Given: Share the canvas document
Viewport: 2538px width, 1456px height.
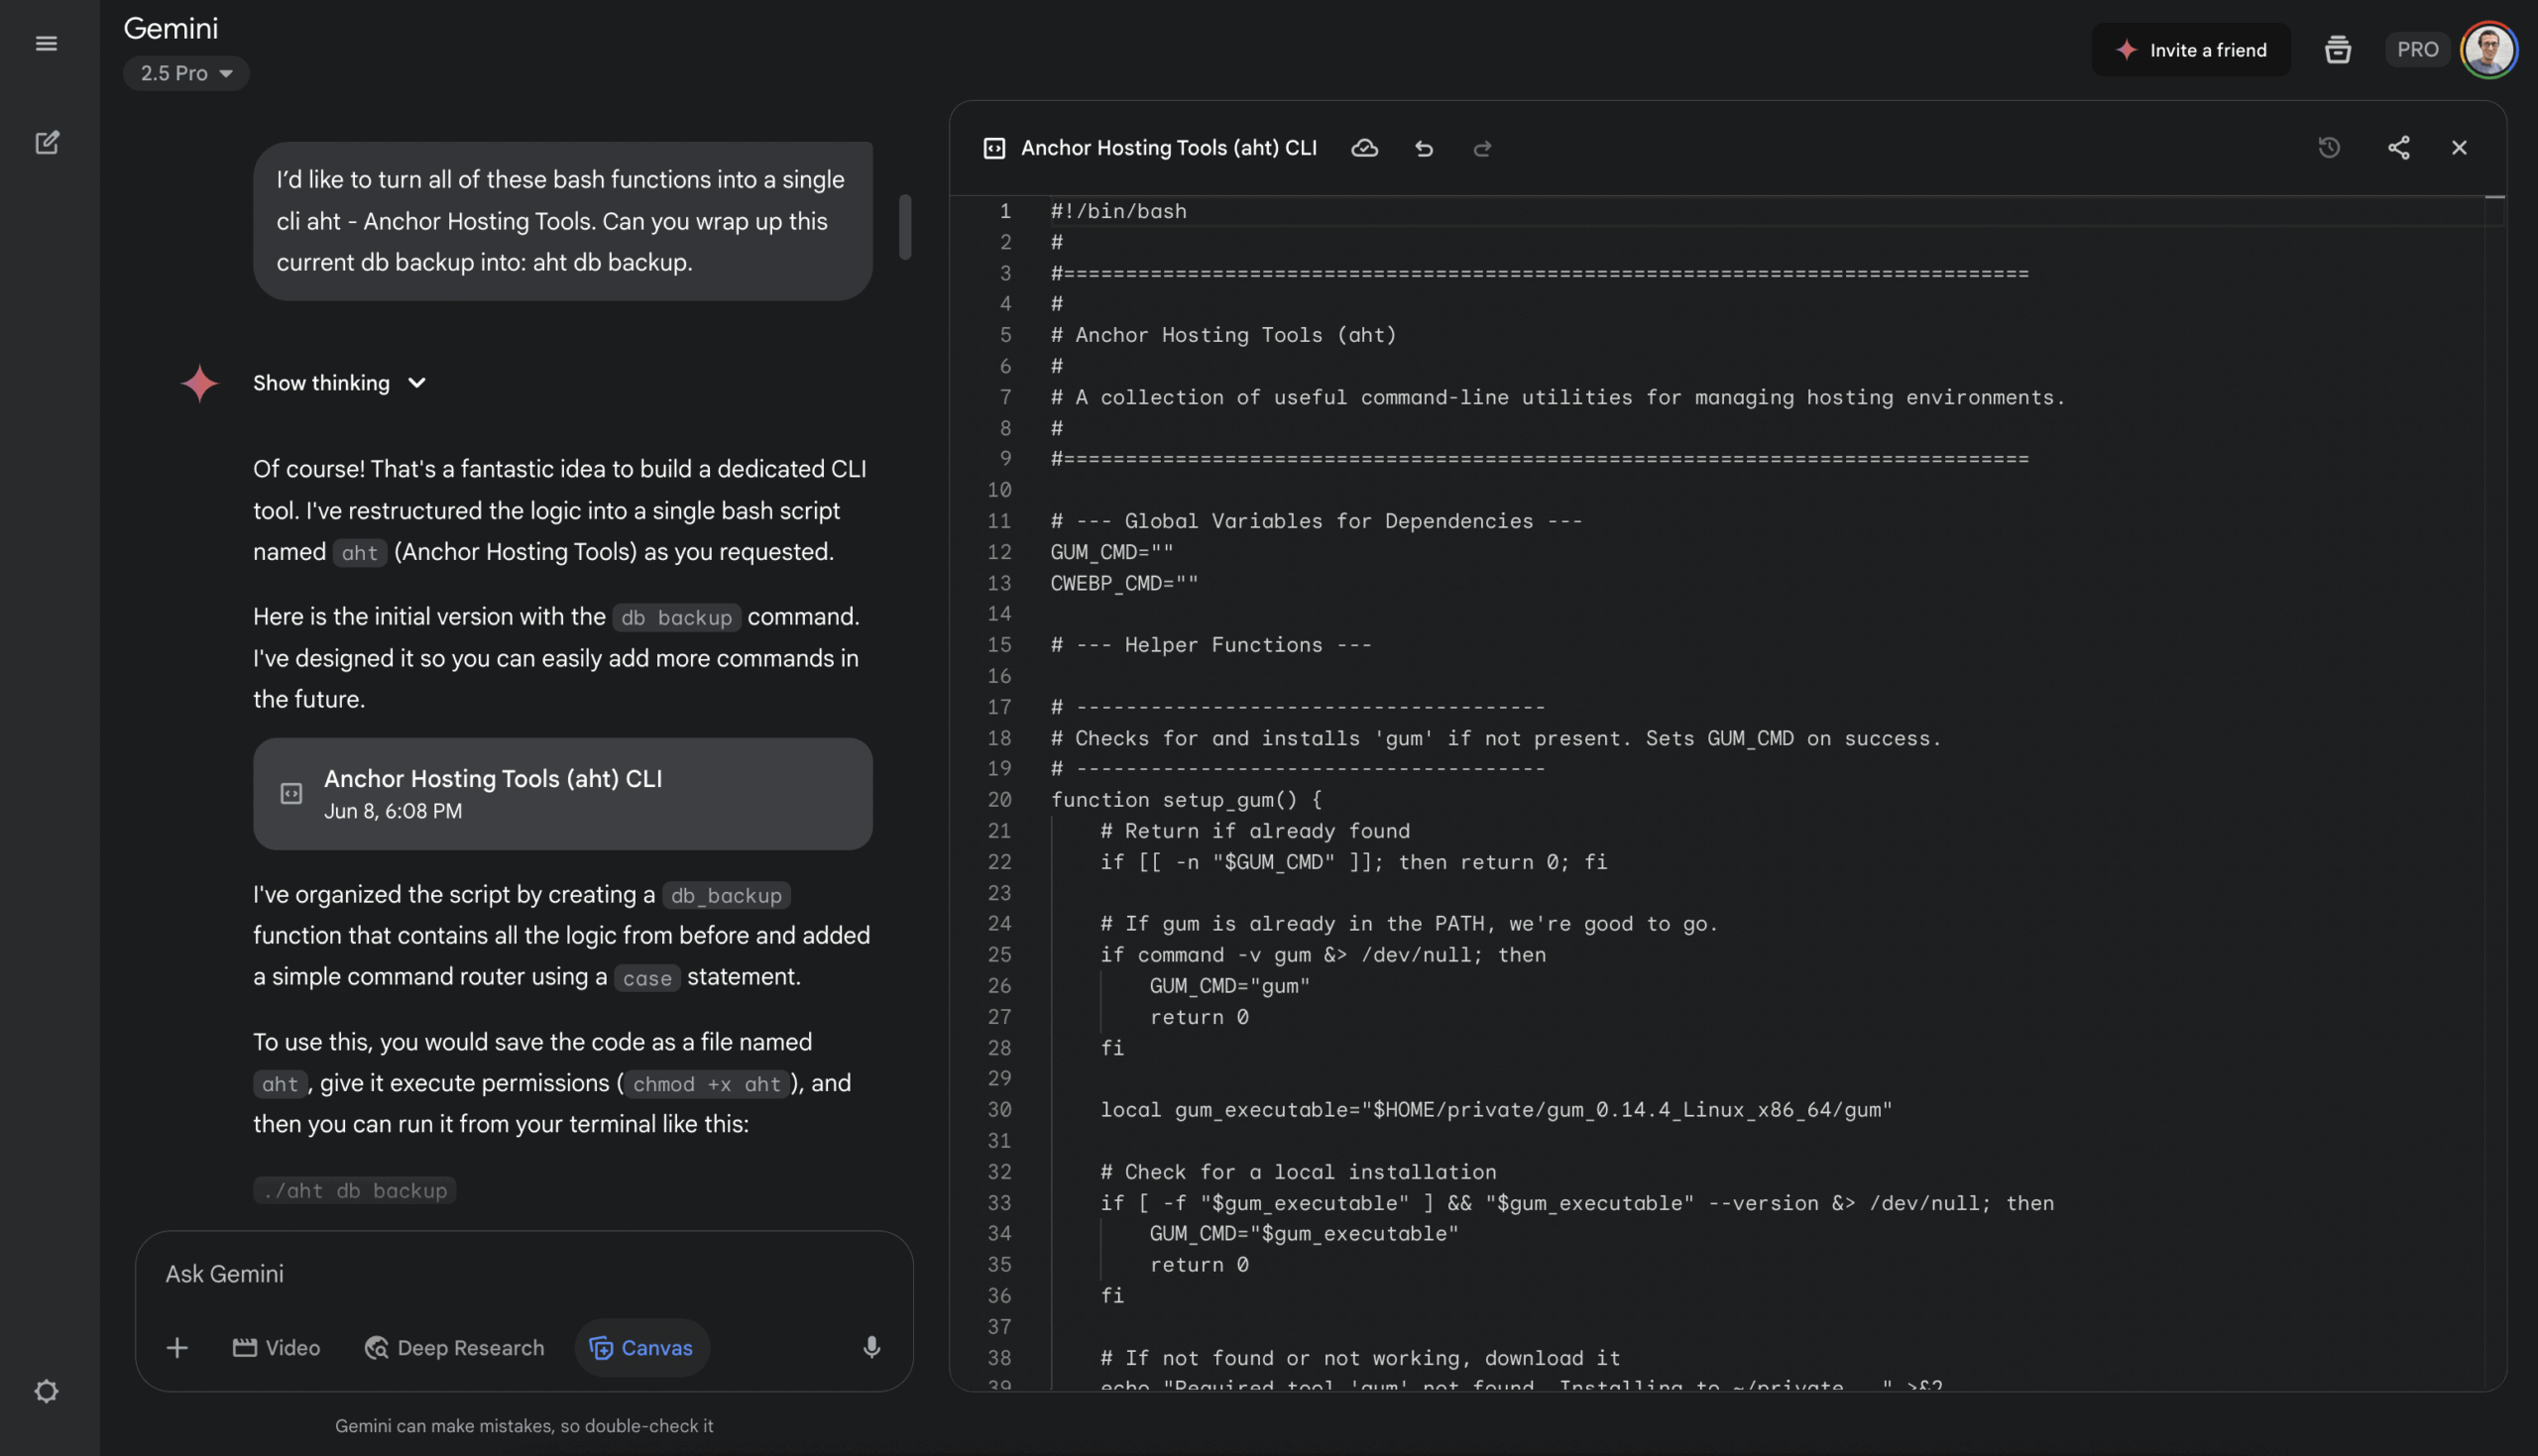Looking at the screenshot, I should [2398, 148].
